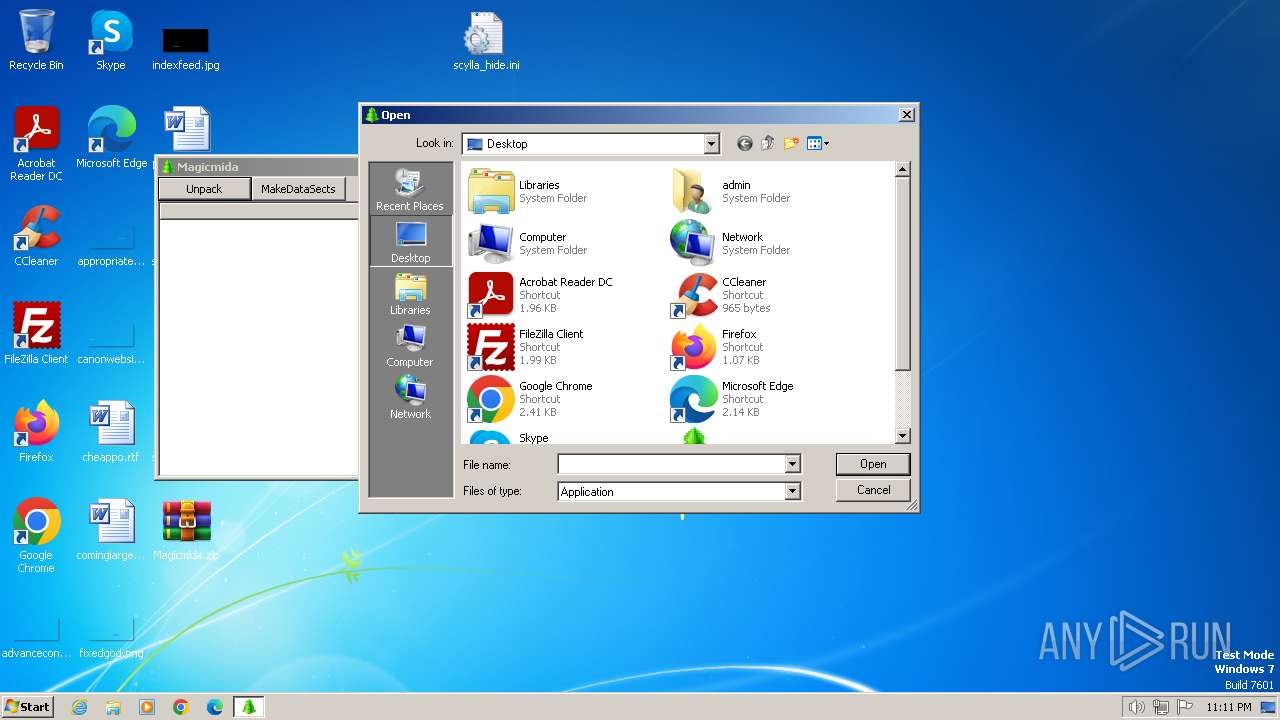The image size is (1280, 720).
Task: Select CCleaner shortcut in file list
Action: pos(720,295)
